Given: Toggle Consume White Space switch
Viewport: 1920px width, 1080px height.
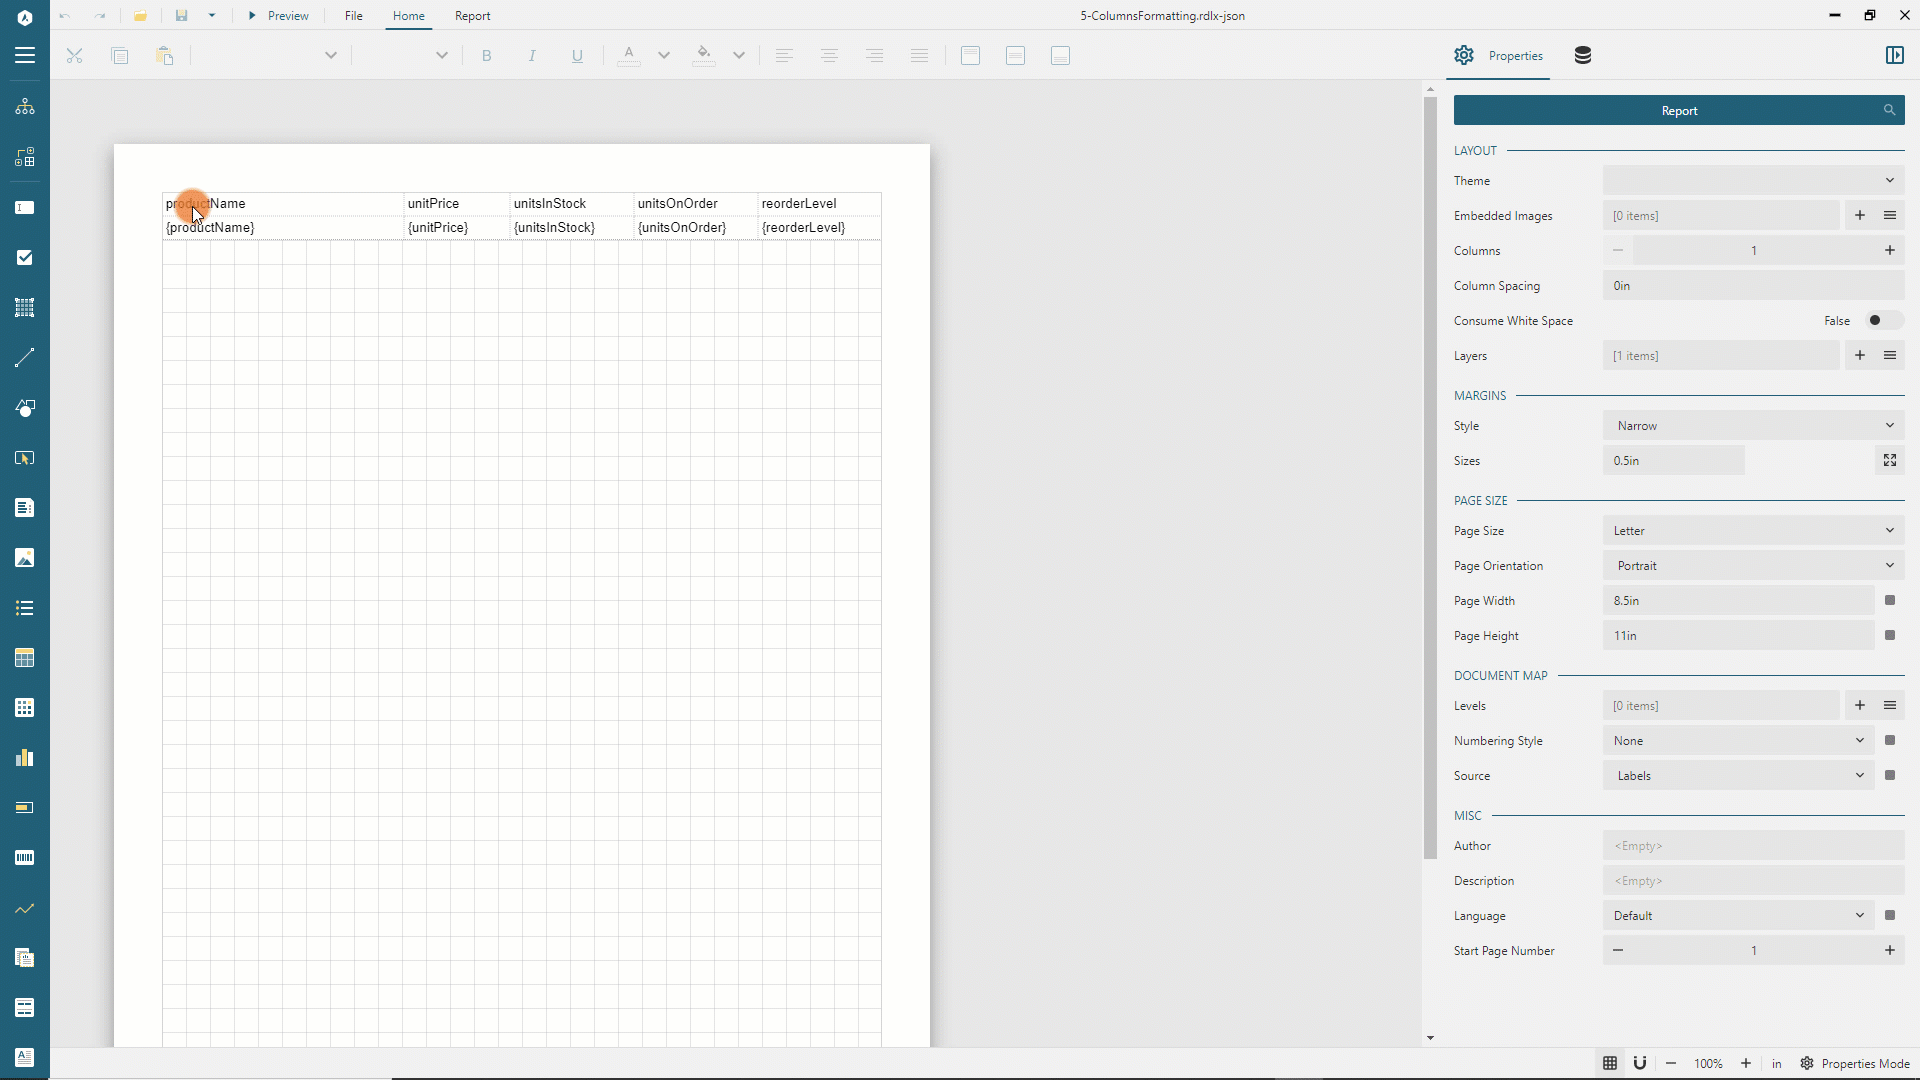Looking at the screenshot, I should pyautogui.click(x=1883, y=321).
